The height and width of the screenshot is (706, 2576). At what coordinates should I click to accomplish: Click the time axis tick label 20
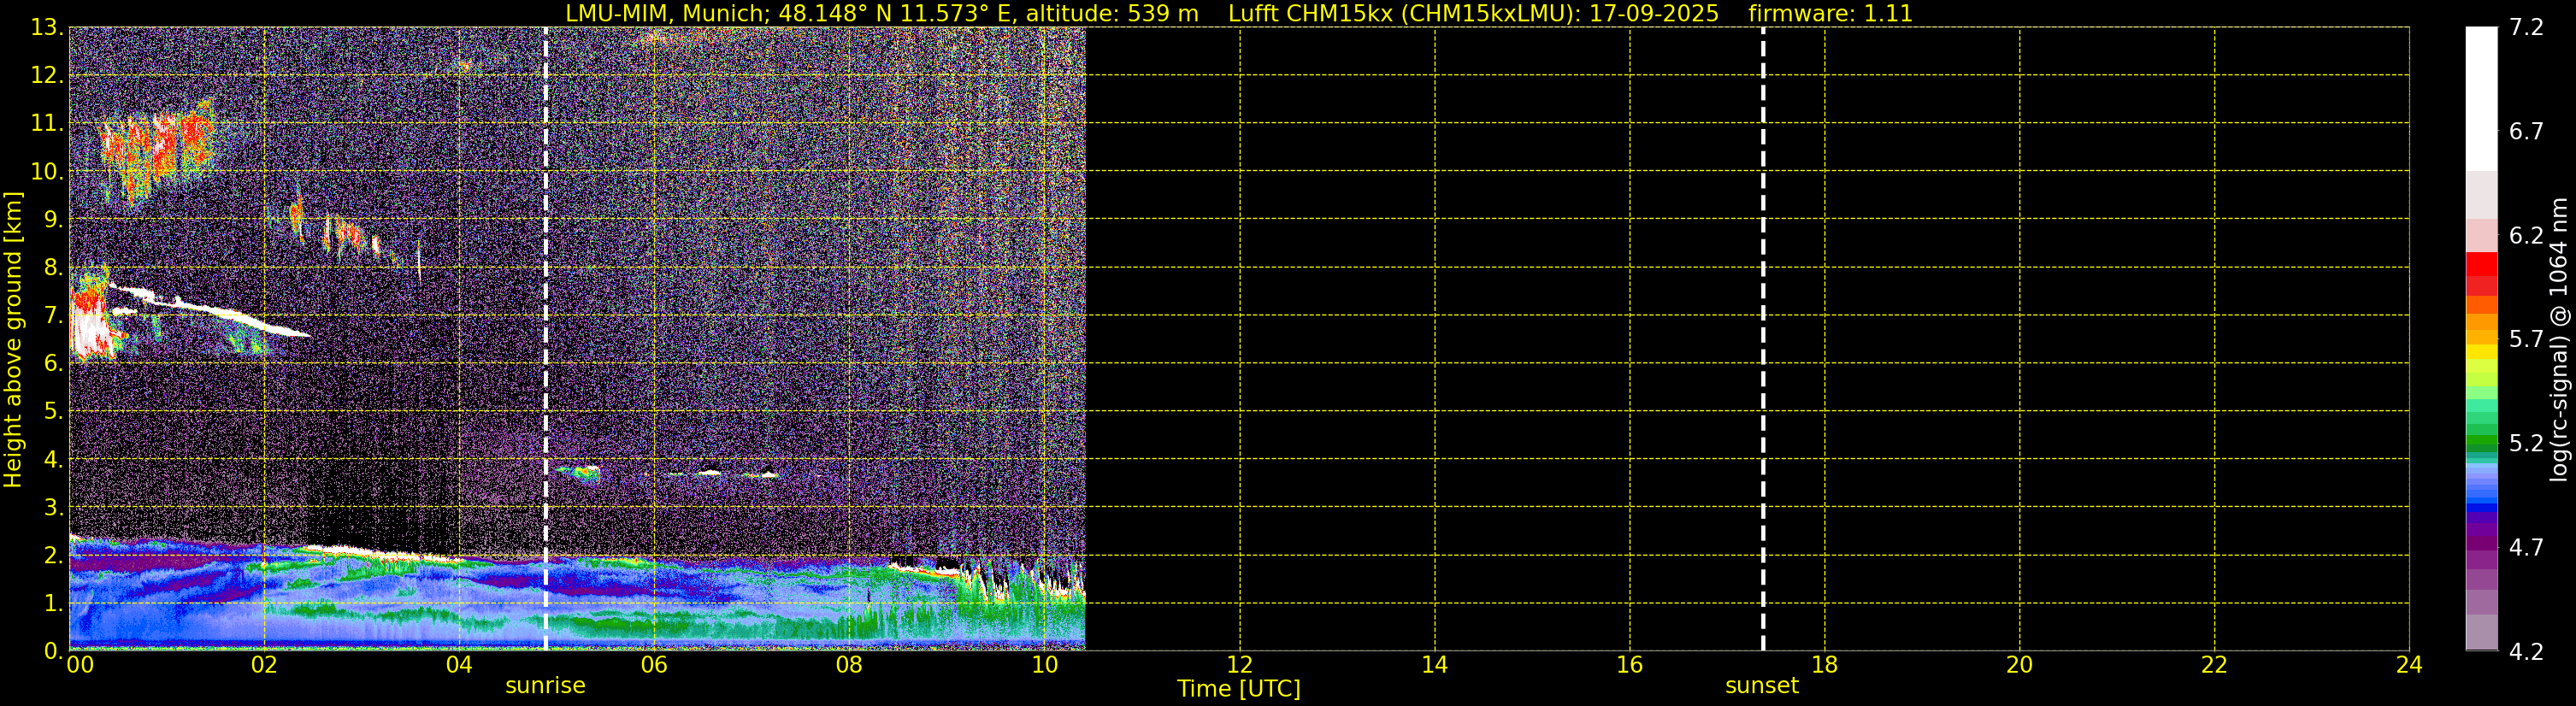[x=2019, y=664]
